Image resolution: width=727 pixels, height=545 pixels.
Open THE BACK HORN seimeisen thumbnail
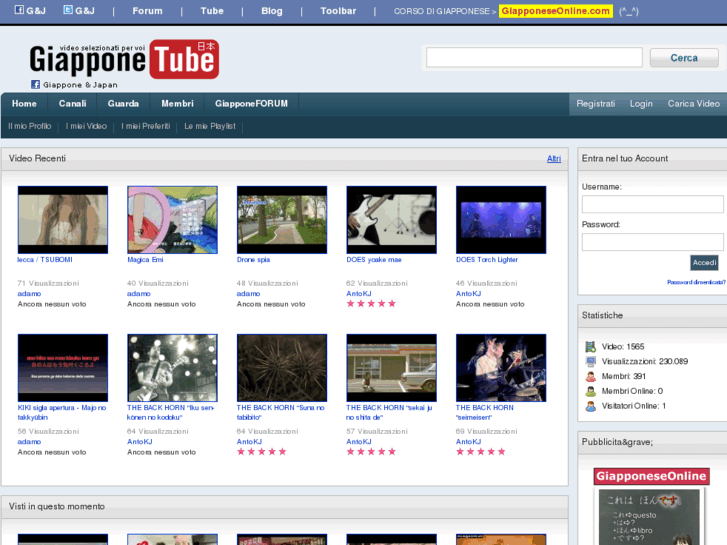[x=501, y=368]
